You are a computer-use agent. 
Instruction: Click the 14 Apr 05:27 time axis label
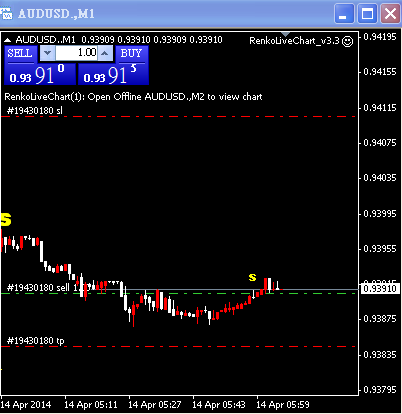tap(155, 405)
